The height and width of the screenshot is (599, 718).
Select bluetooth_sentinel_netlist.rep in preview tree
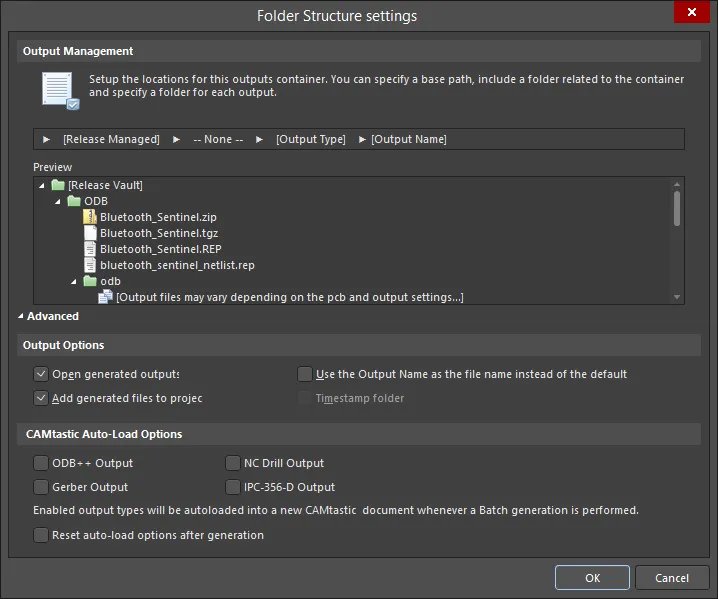click(x=177, y=265)
